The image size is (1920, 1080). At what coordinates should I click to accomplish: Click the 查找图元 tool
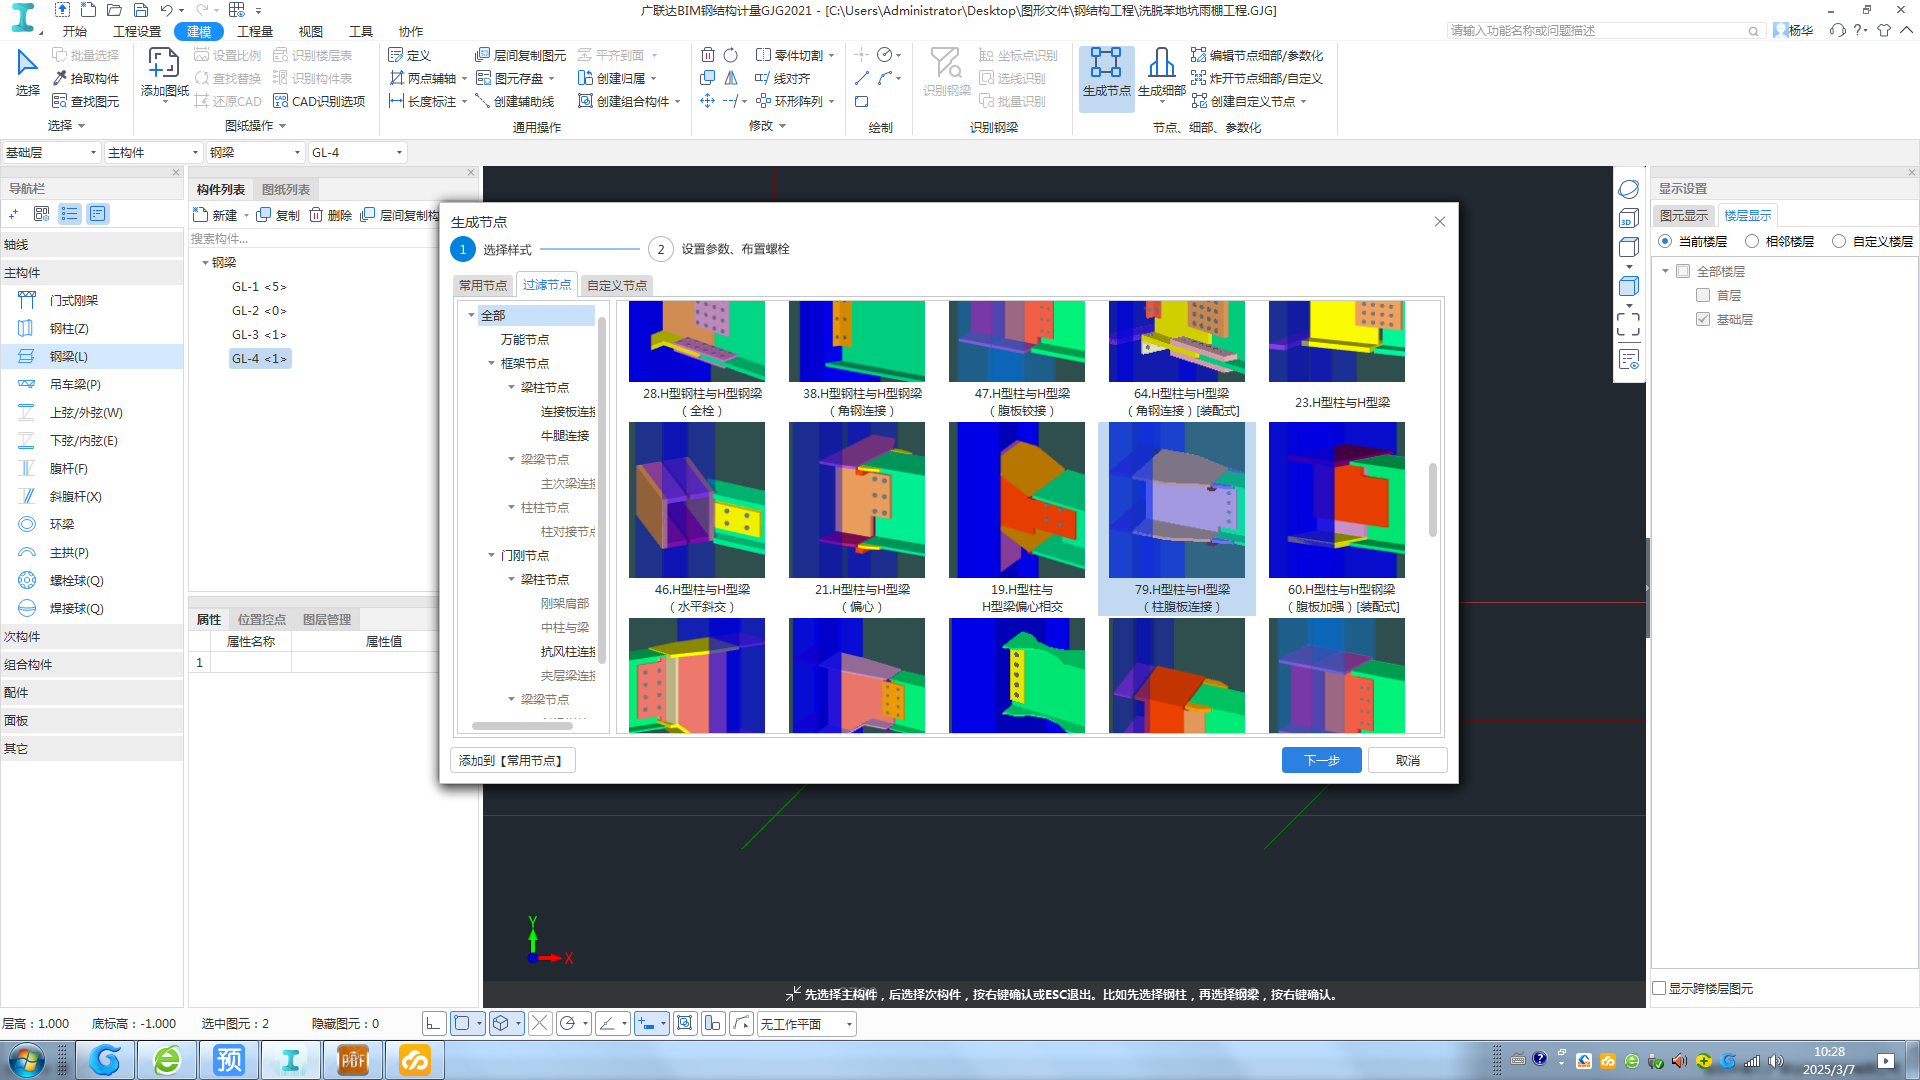click(x=86, y=101)
